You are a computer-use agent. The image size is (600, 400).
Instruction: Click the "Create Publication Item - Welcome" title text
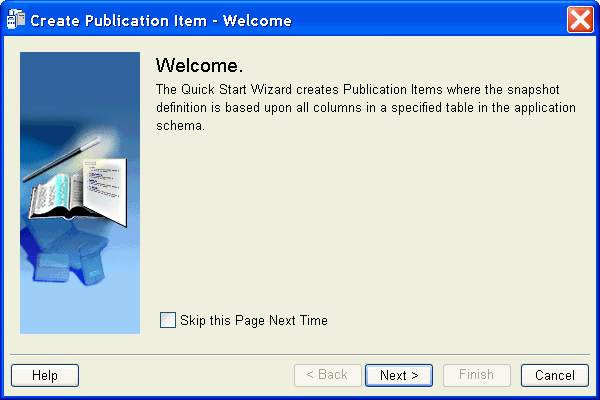click(161, 21)
